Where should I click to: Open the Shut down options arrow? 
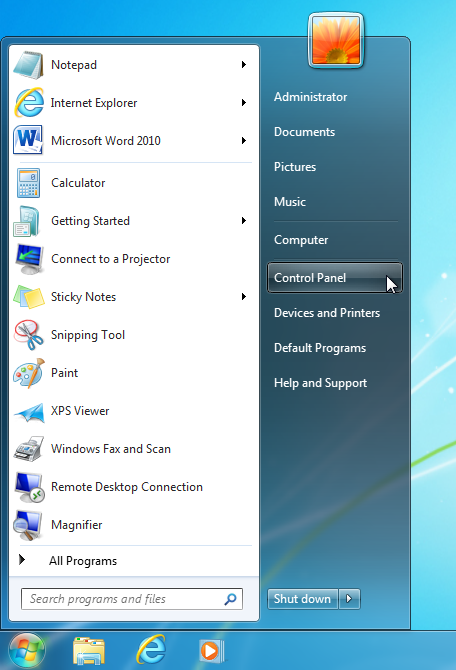click(349, 599)
